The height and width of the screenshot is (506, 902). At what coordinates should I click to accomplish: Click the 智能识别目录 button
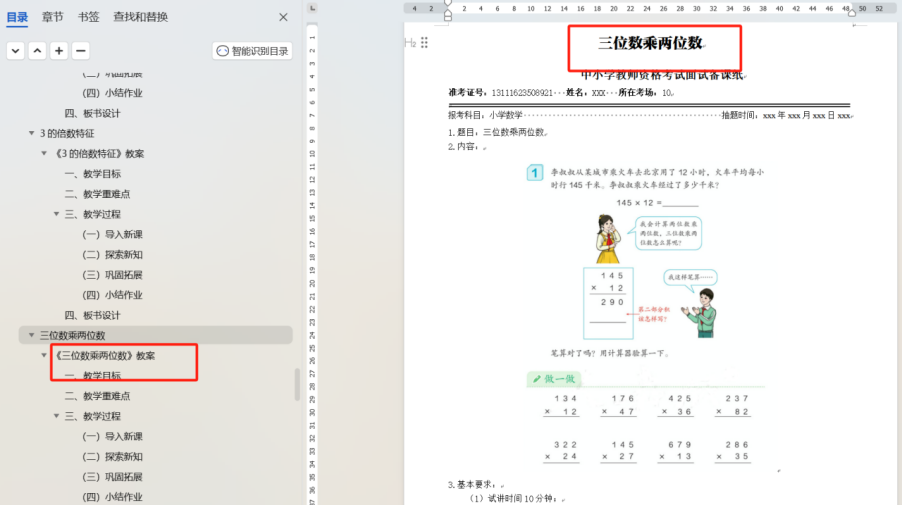click(x=252, y=51)
